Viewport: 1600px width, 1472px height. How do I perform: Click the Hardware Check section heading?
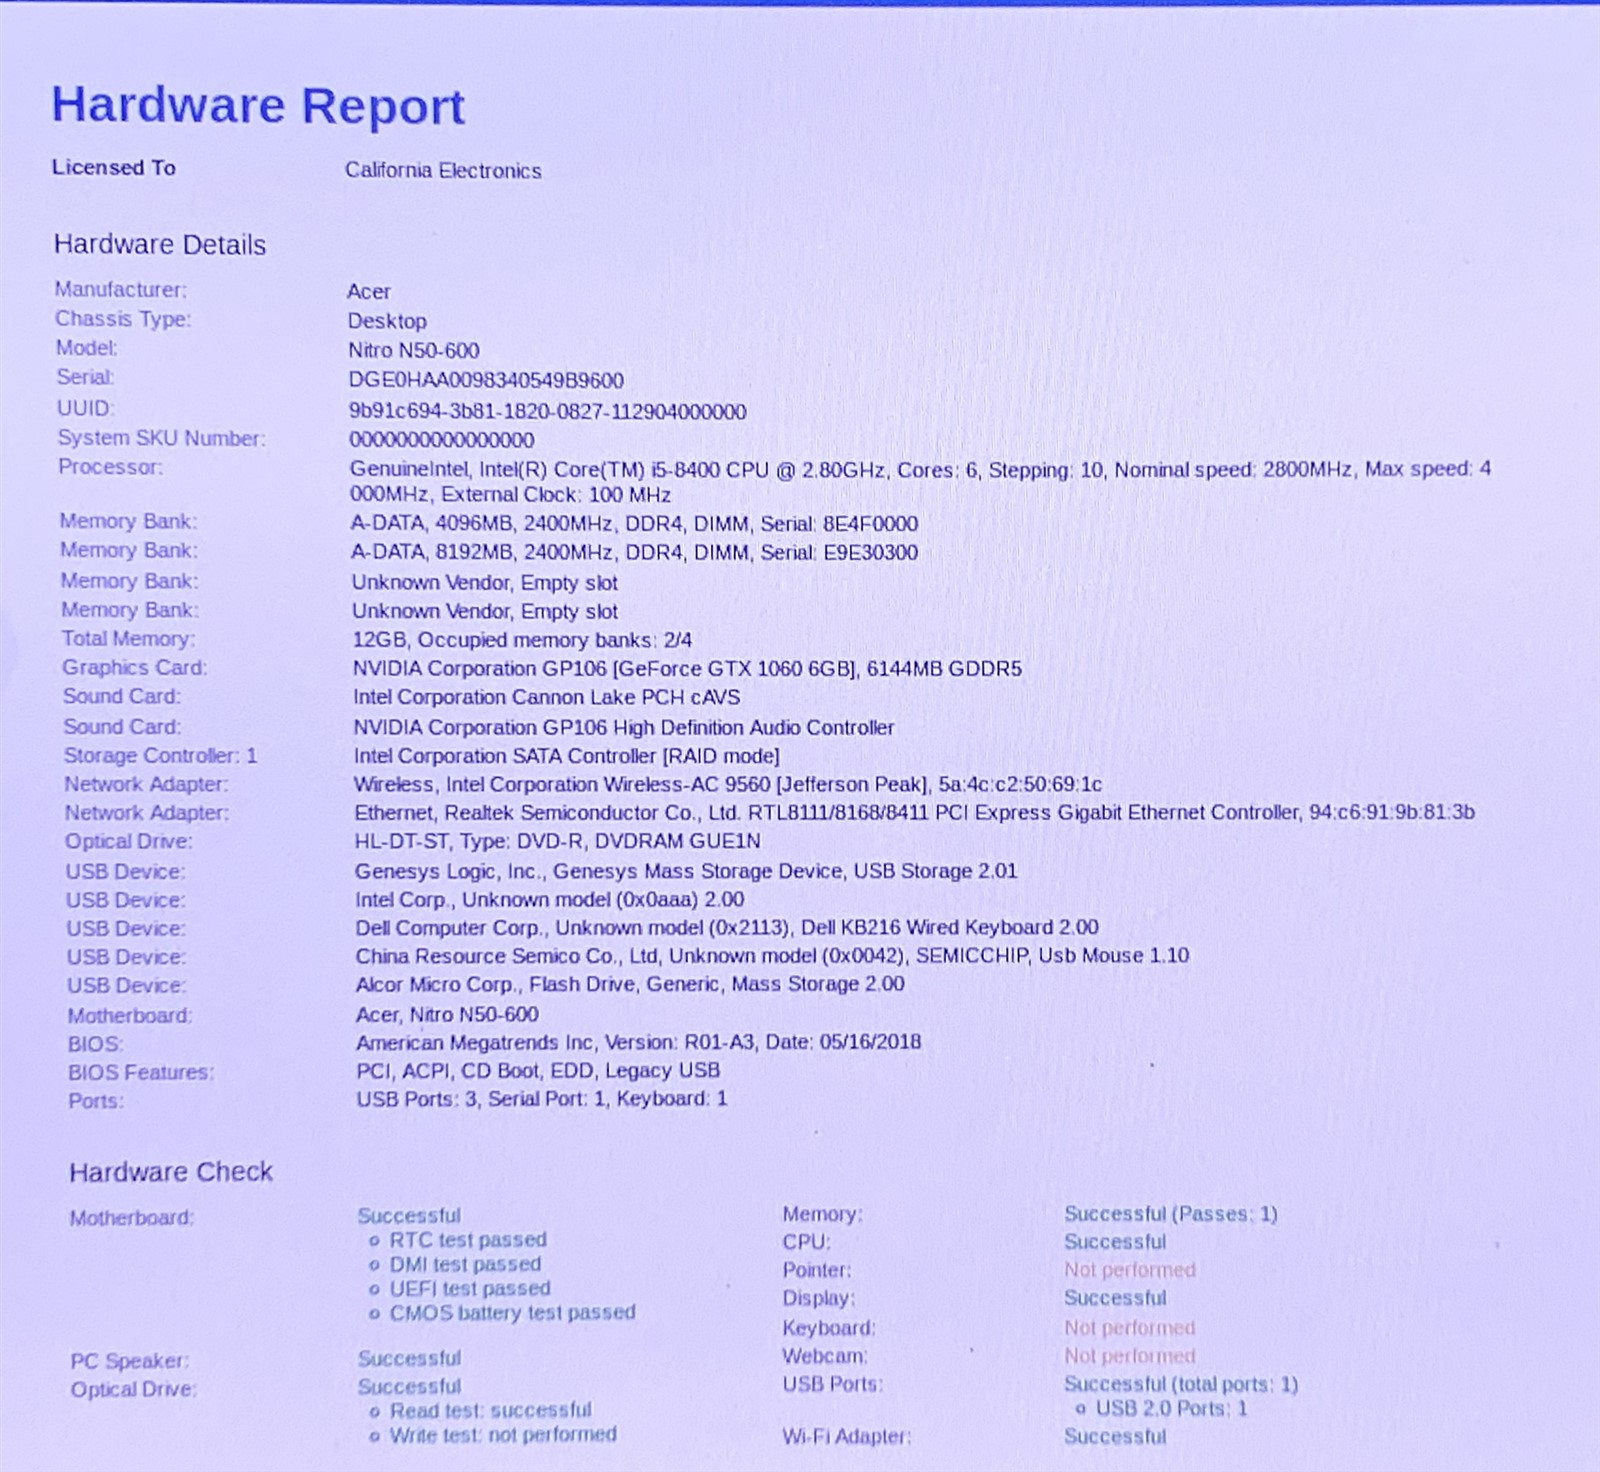(x=171, y=1172)
